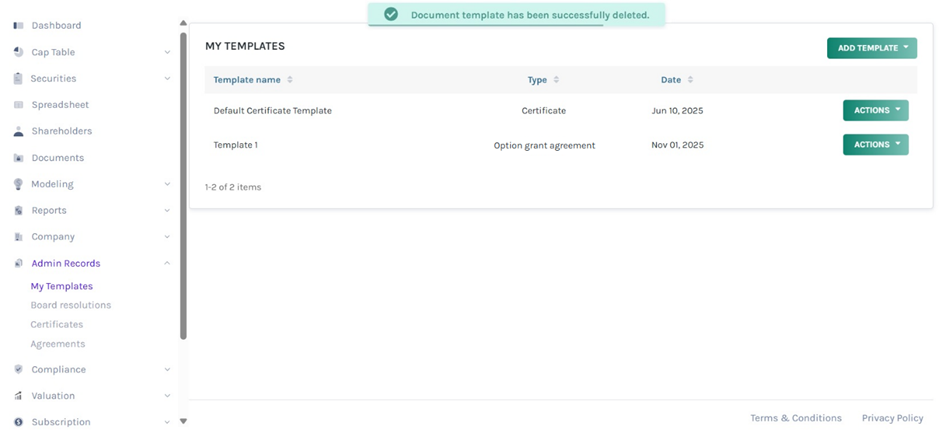This screenshot has height=440, width=939.
Task: Click the Compliance shield icon
Action: point(18,370)
